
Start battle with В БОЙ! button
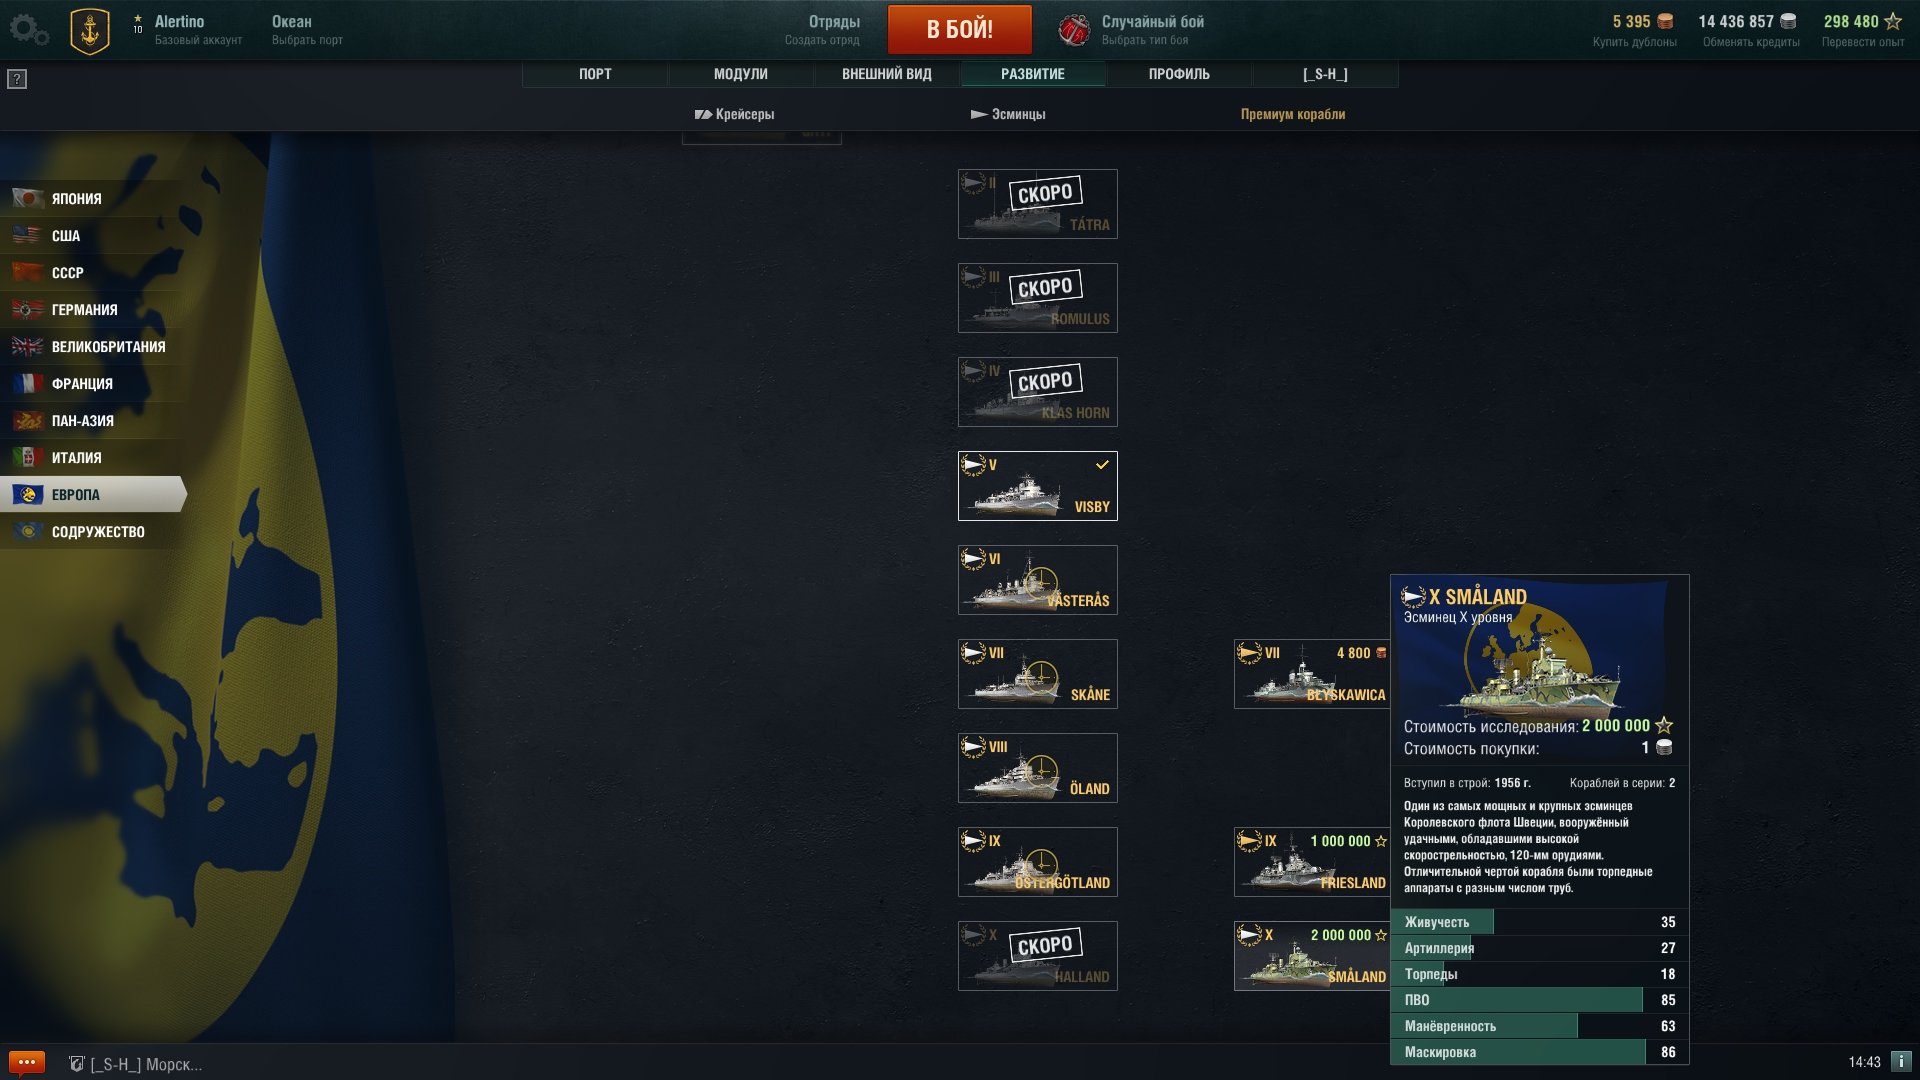(960, 29)
